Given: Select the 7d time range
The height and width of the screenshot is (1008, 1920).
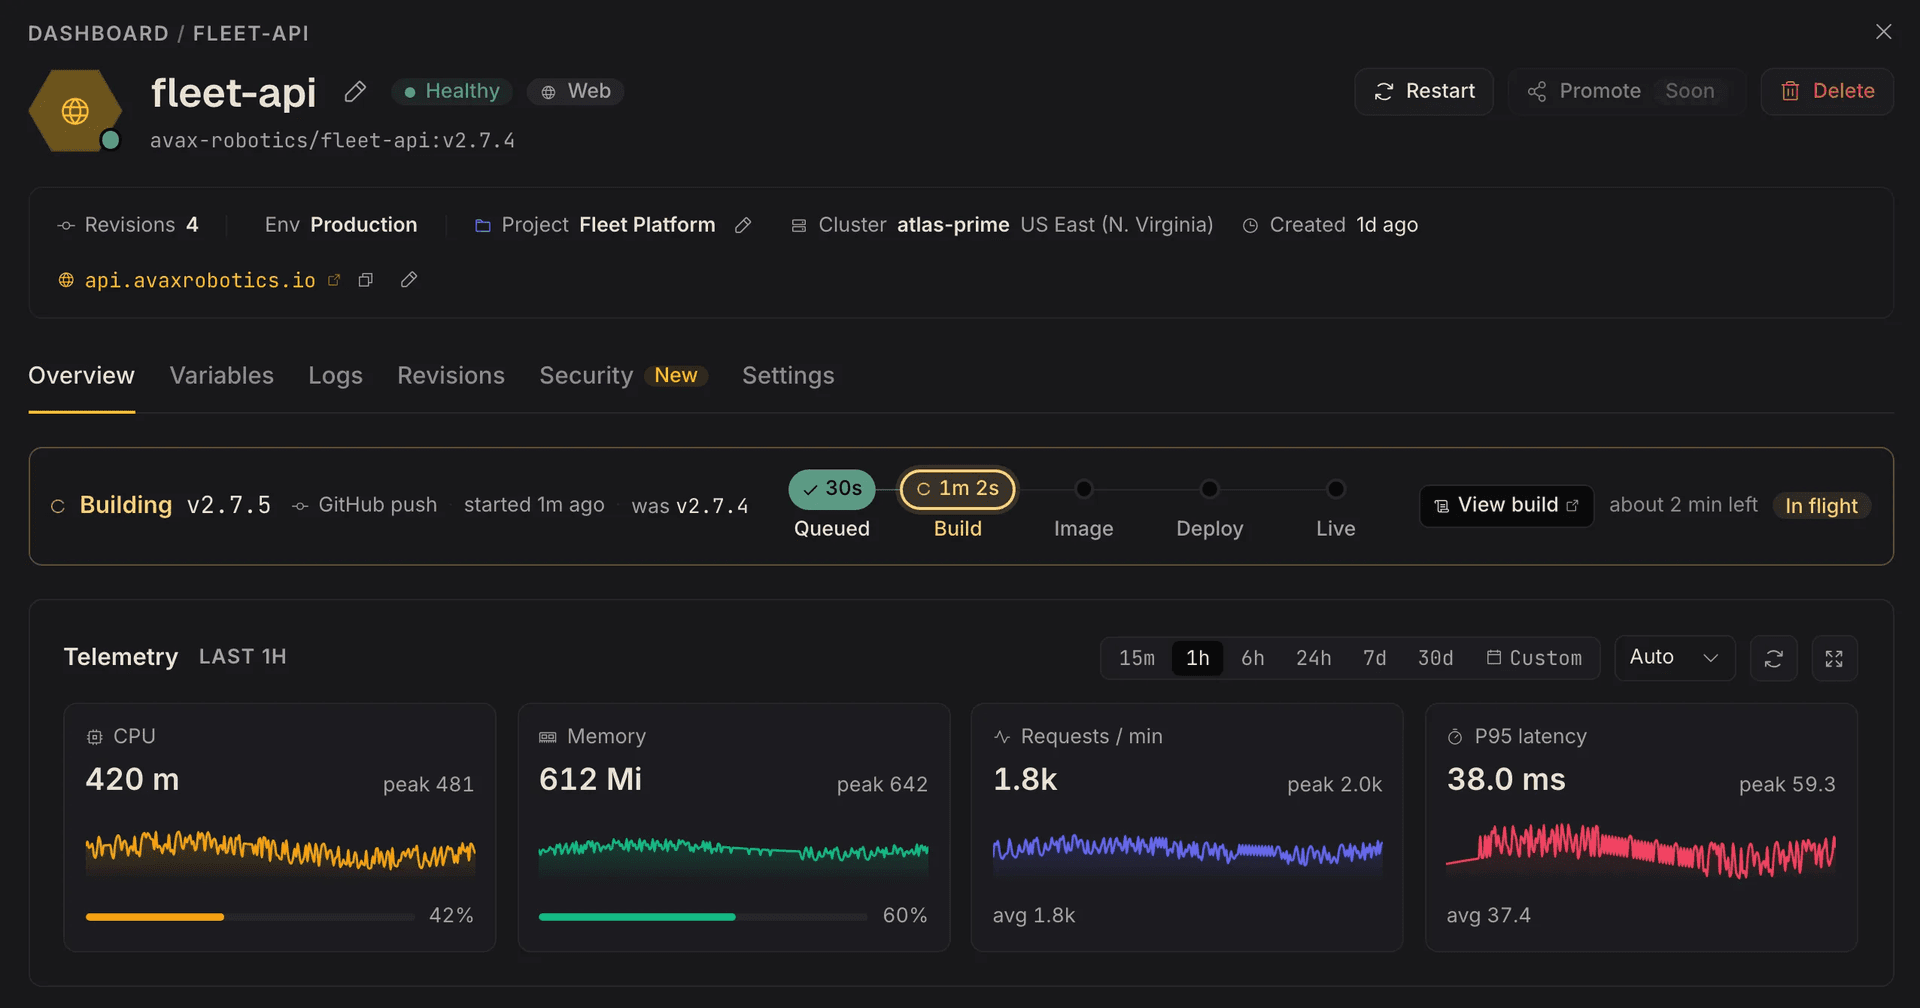Looking at the screenshot, I should [1375, 658].
